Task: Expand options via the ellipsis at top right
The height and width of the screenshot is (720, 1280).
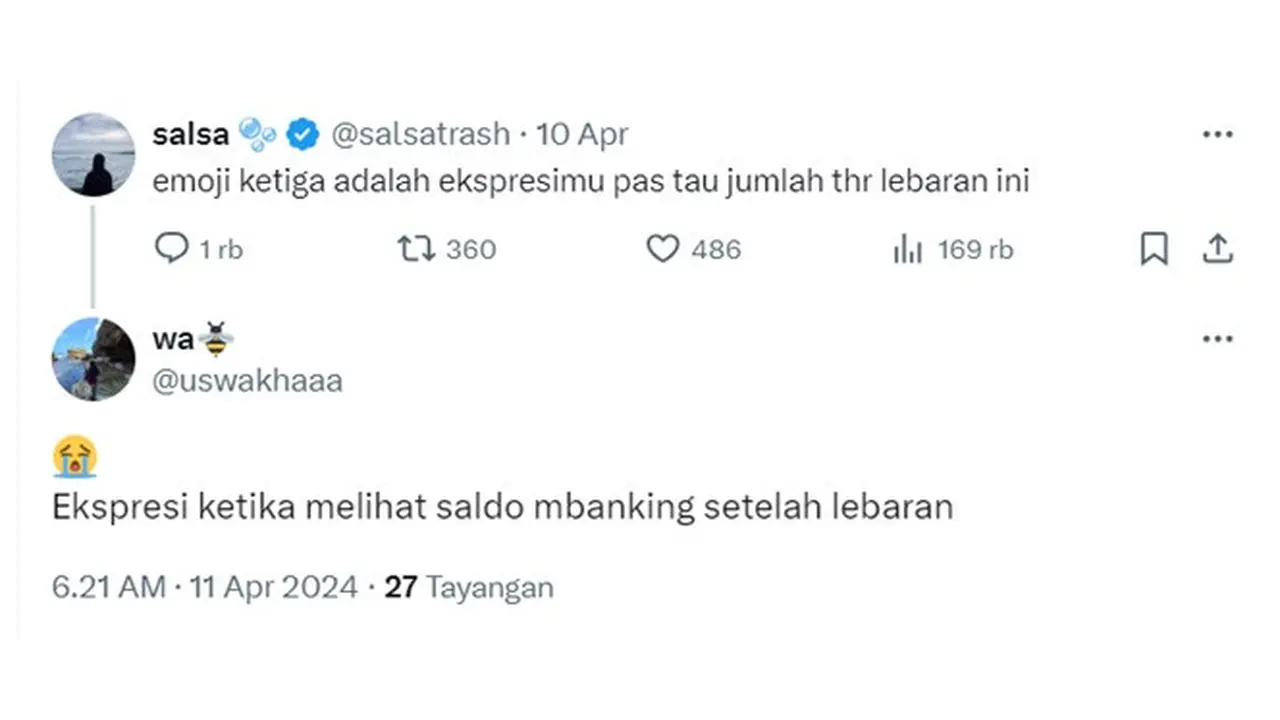Action: click(1217, 133)
